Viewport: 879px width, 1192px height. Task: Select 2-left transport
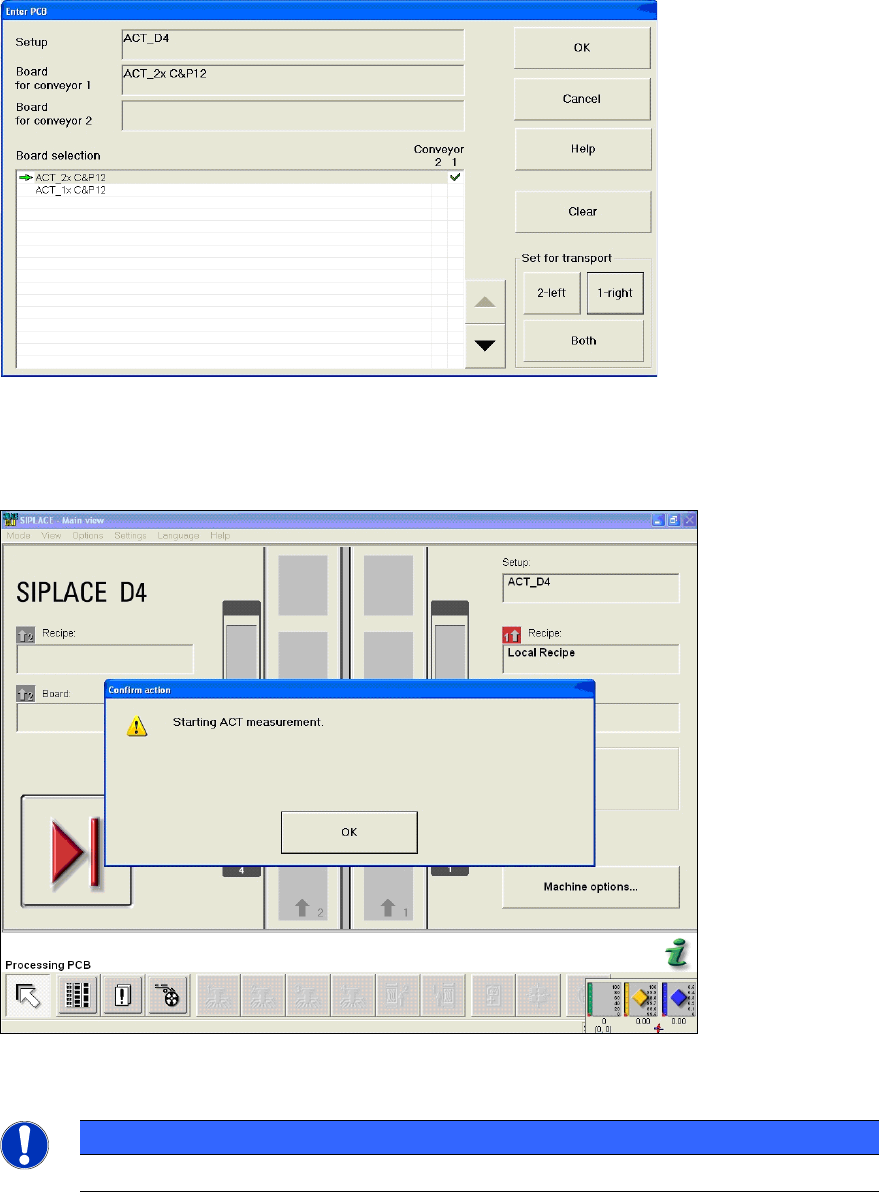(551, 293)
